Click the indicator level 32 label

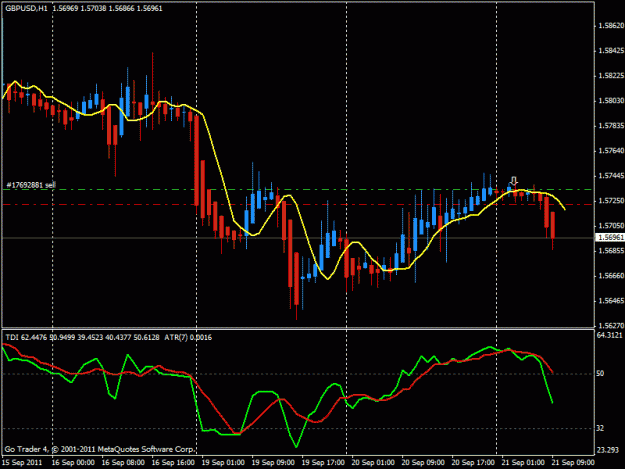point(600,428)
